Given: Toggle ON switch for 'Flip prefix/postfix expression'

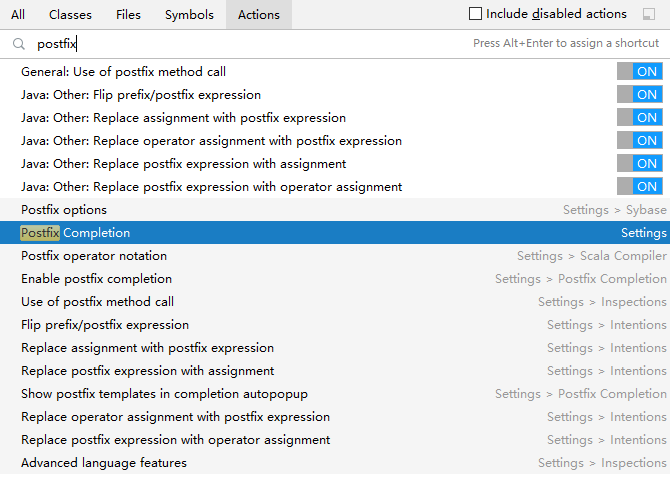Looking at the screenshot, I should click(639, 95).
